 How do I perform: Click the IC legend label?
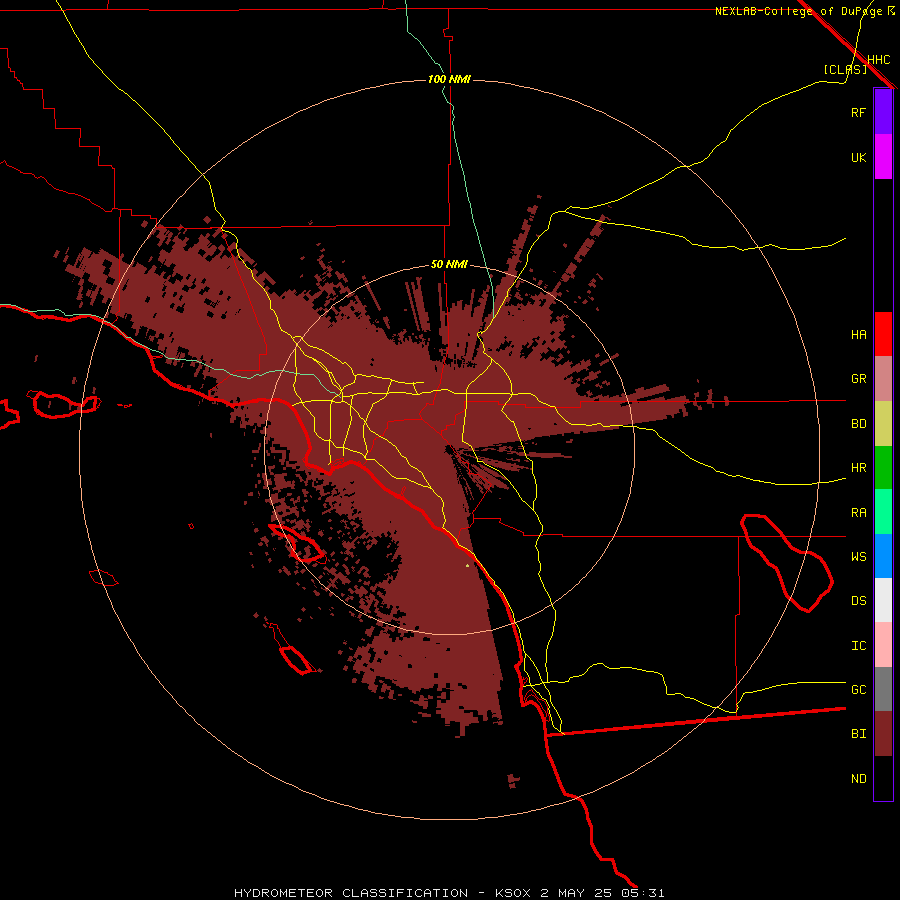pyautogui.click(x=858, y=646)
